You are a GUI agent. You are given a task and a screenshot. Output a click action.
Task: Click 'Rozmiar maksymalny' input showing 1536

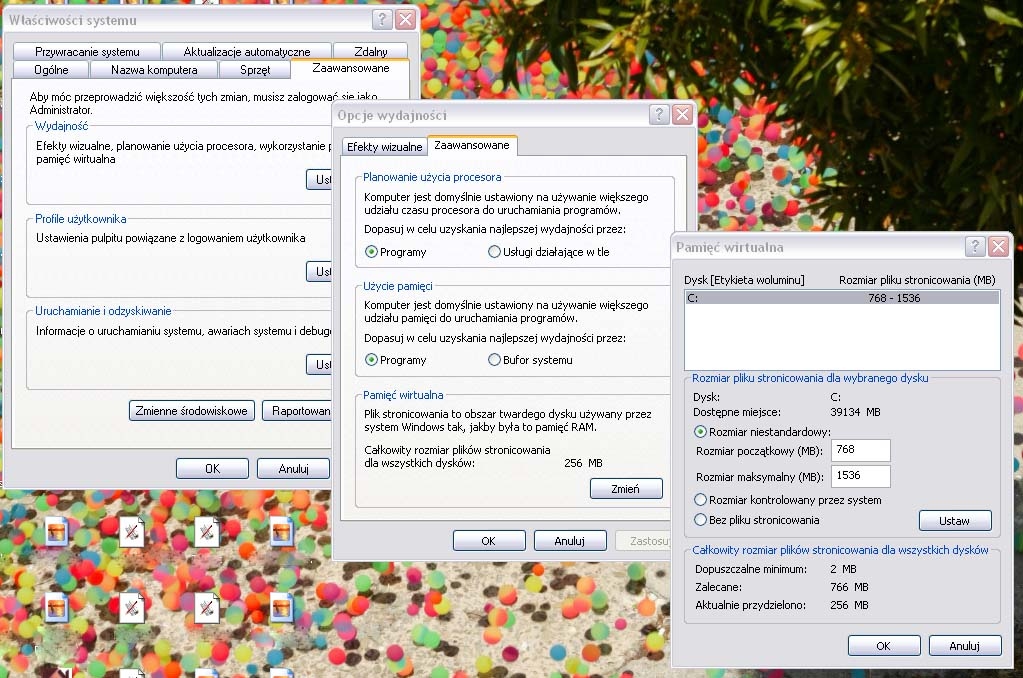tap(860, 476)
